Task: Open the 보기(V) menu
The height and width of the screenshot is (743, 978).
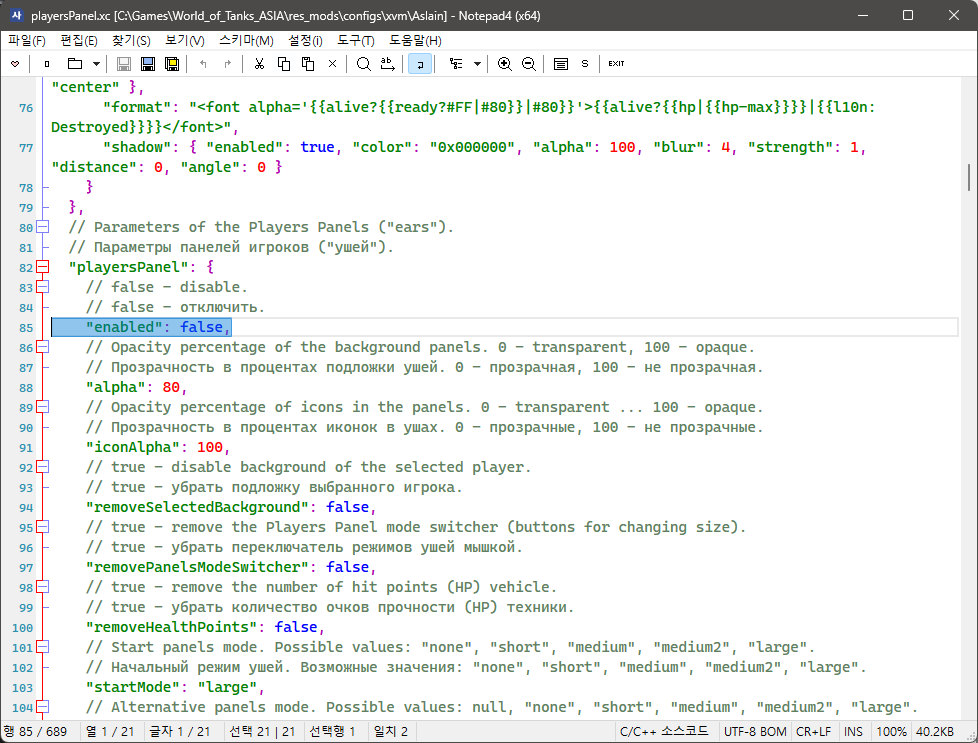Action: (x=185, y=41)
